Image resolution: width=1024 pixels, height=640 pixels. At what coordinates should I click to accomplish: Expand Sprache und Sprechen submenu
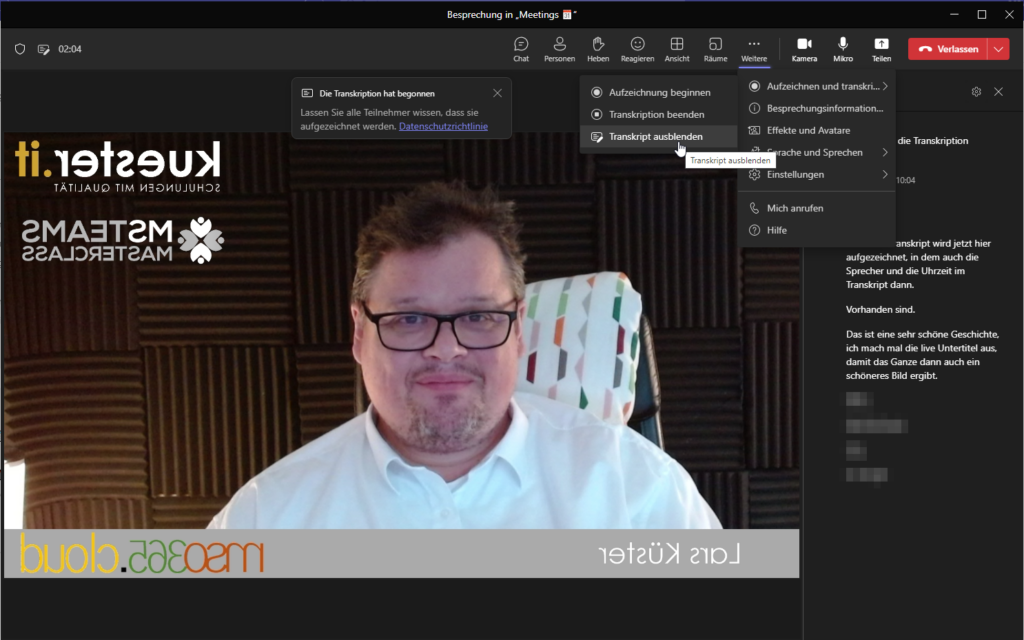click(x=817, y=152)
